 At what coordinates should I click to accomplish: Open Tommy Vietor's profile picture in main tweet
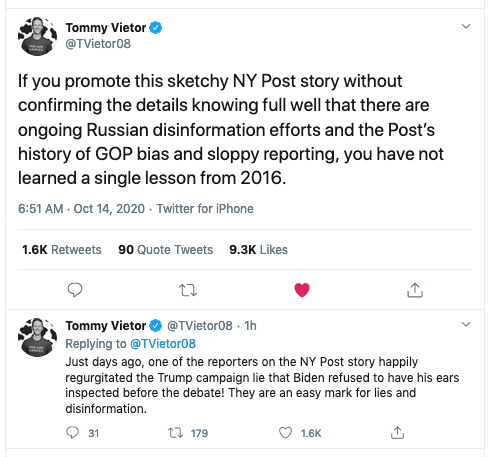point(37,36)
